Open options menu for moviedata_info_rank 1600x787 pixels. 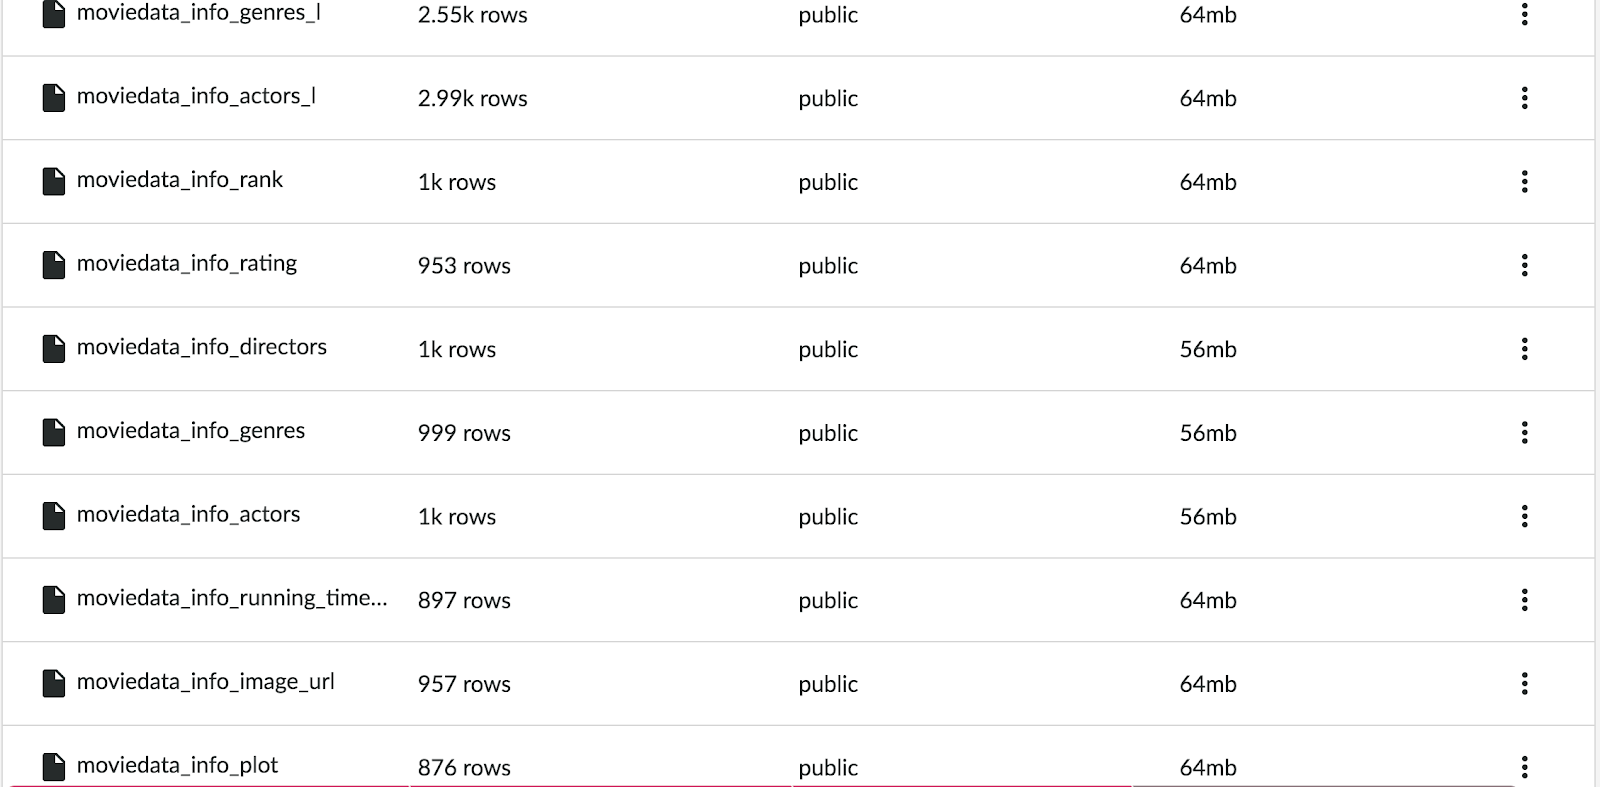[x=1524, y=181]
